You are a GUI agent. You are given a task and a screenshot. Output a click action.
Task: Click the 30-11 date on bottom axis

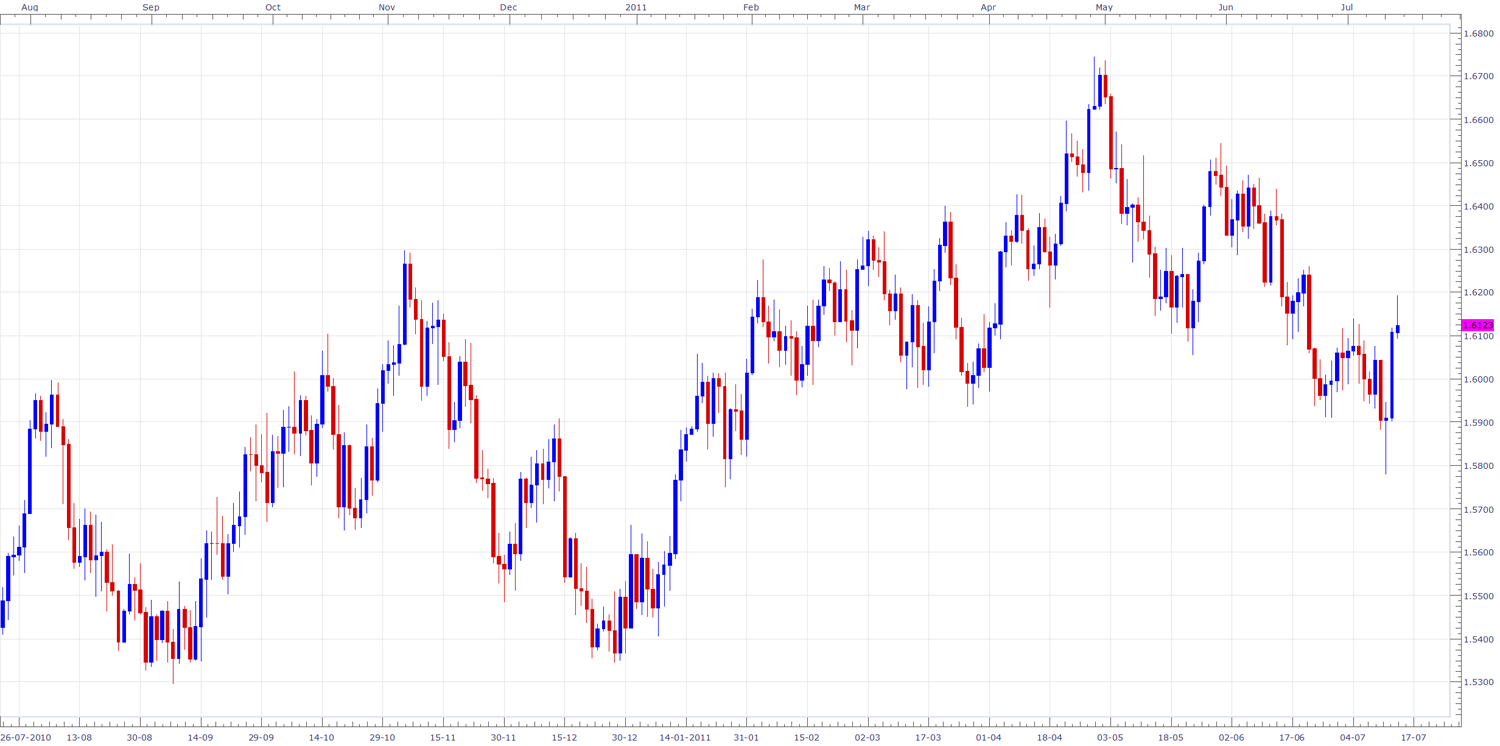pos(504,738)
